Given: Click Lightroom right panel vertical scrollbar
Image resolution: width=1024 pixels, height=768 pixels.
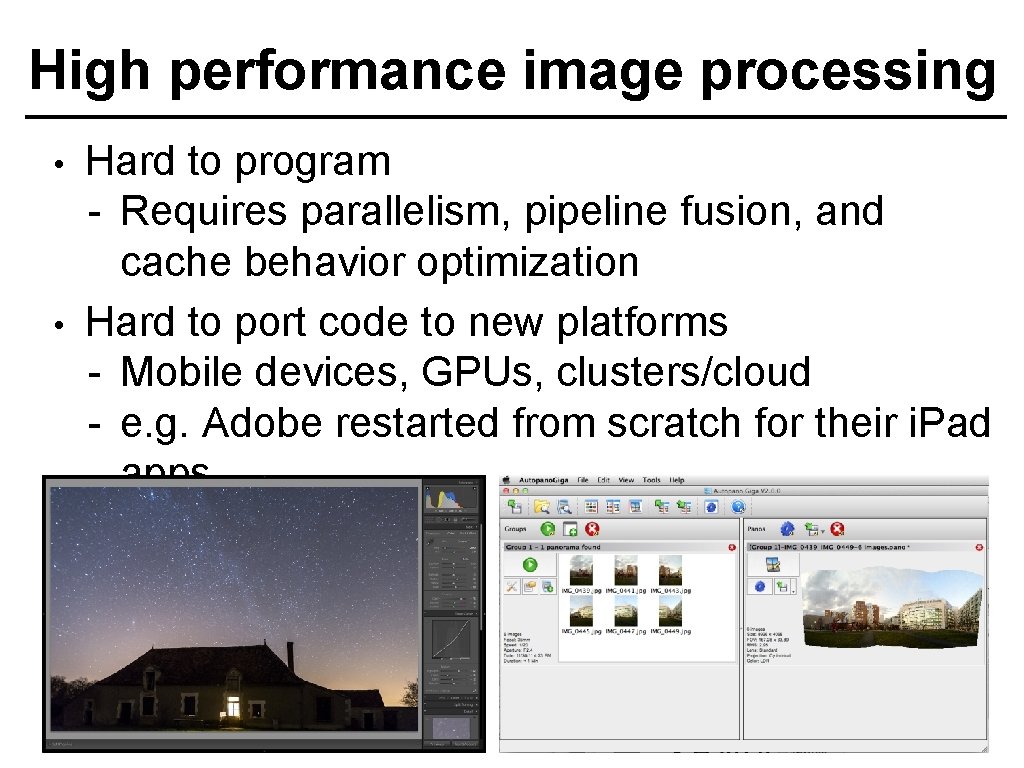Looking at the screenshot, I should [481, 577].
